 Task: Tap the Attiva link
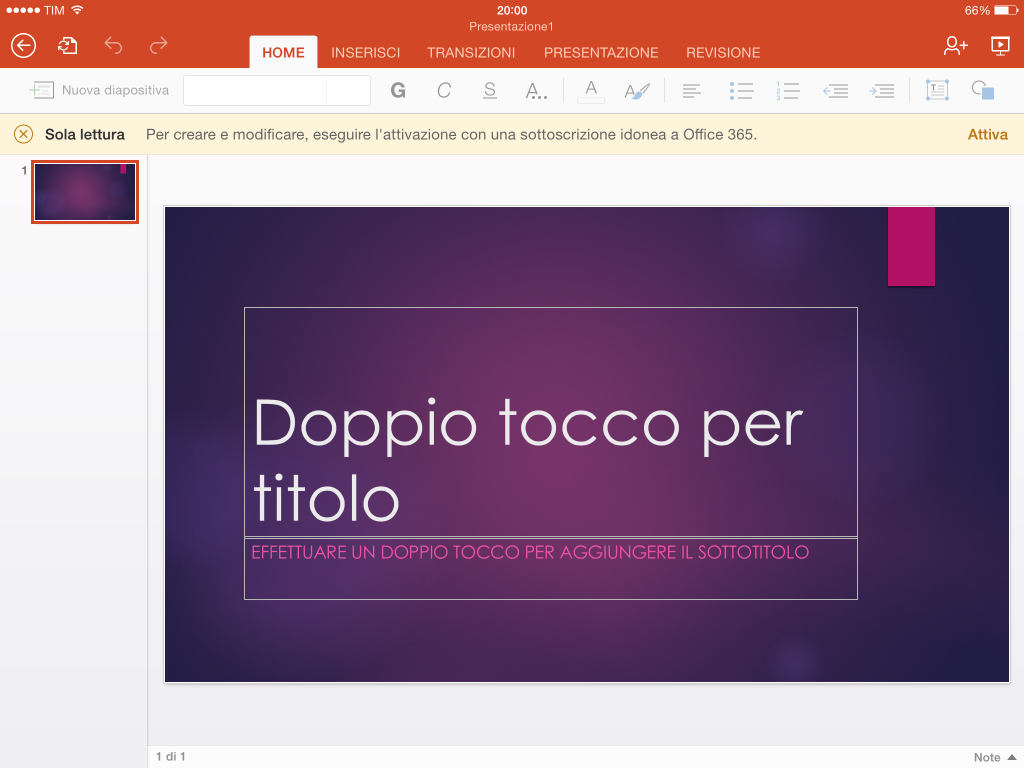pos(987,135)
